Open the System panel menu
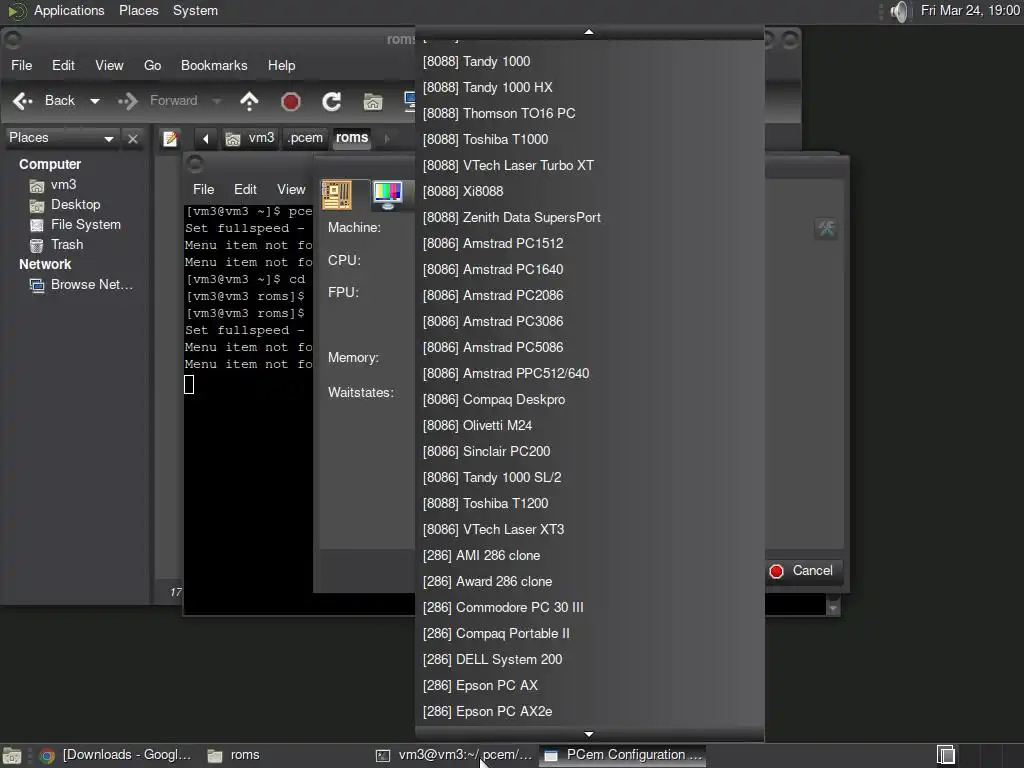This screenshot has height=768, width=1024. (195, 10)
